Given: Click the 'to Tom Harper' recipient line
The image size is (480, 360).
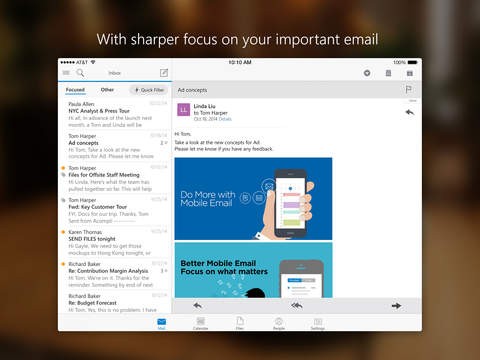Looking at the screenshot, I should 211,113.
